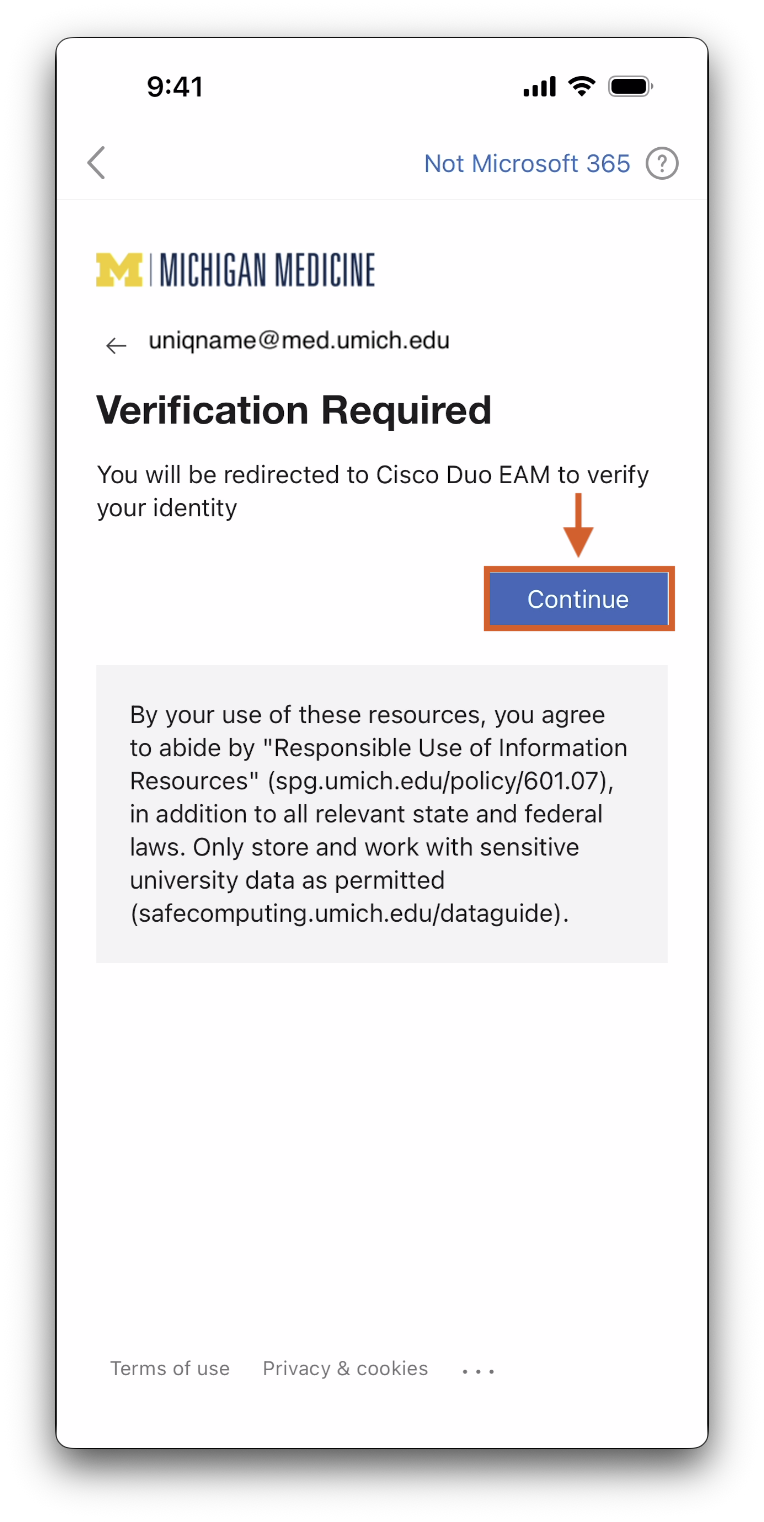Click the orange arrow pointing at Continue
The width and height of the screenshot is (764, 1522).
[x=579, y=525]
